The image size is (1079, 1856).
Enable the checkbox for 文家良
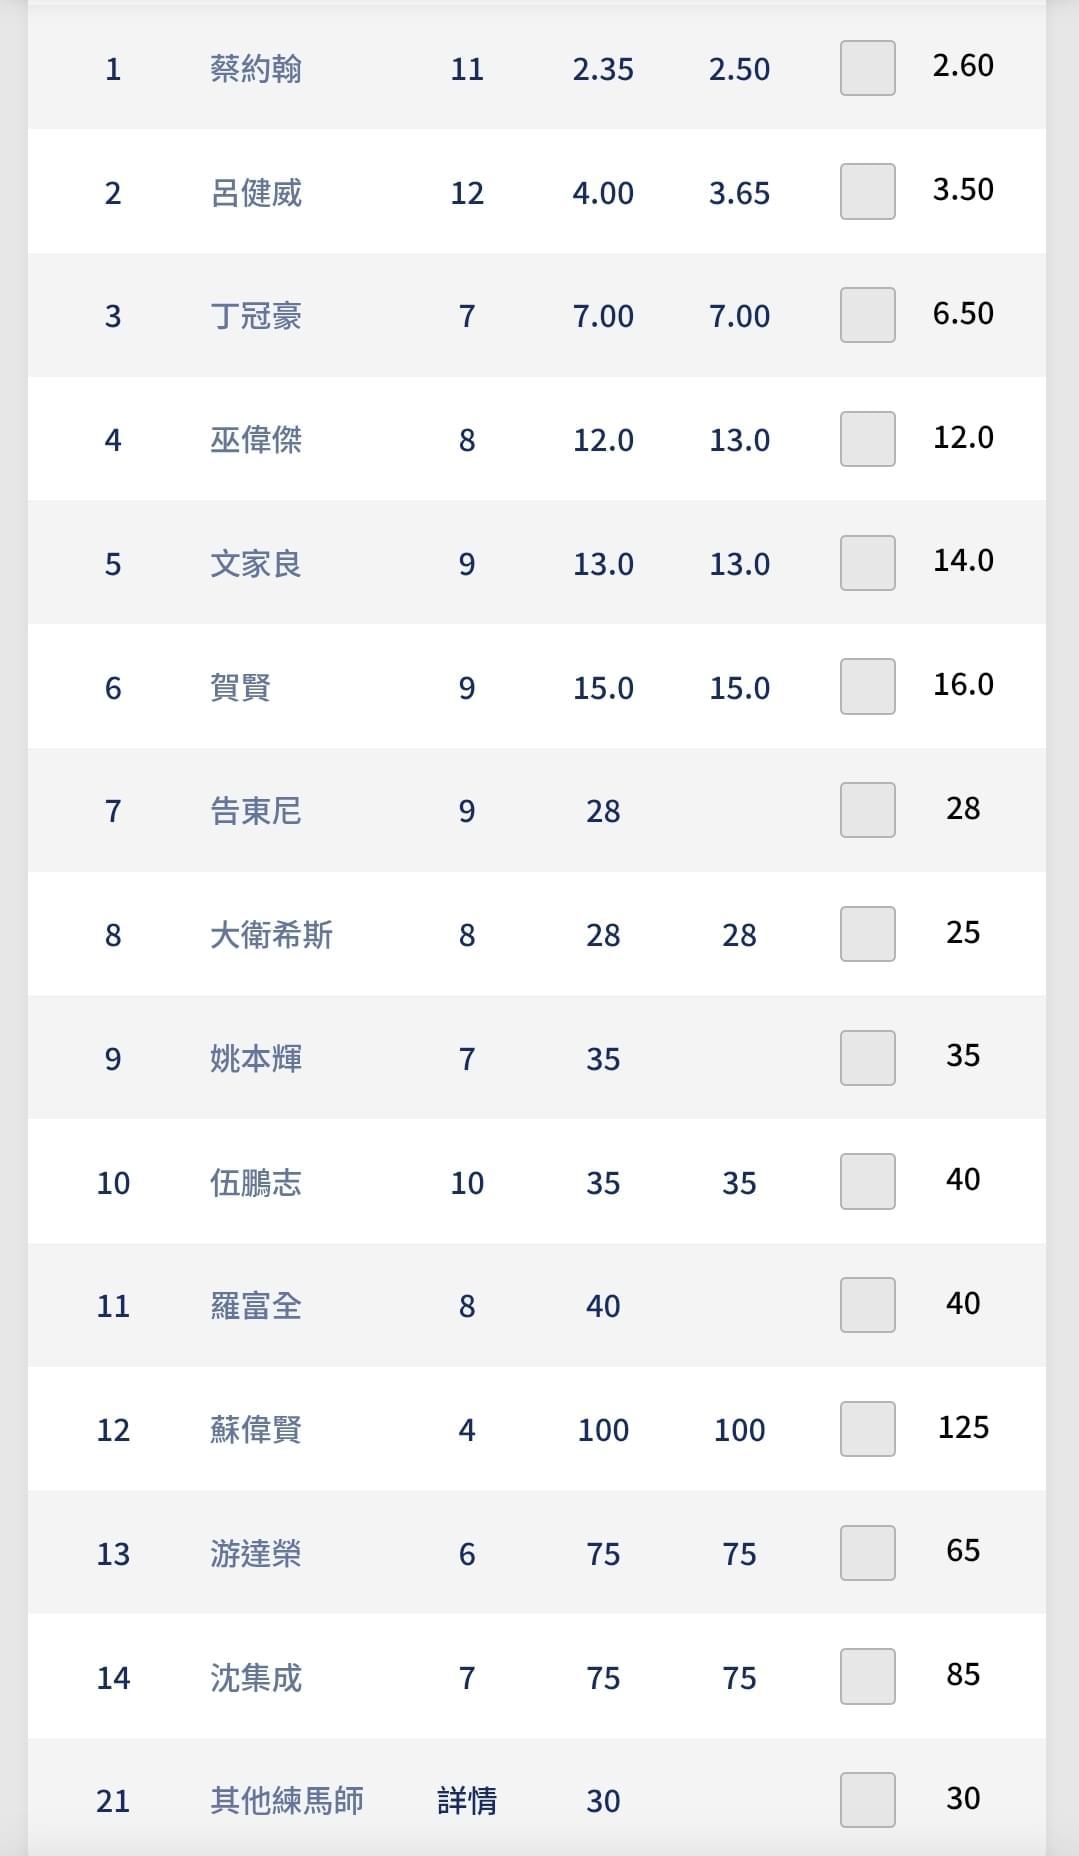[x=867, y=563]
